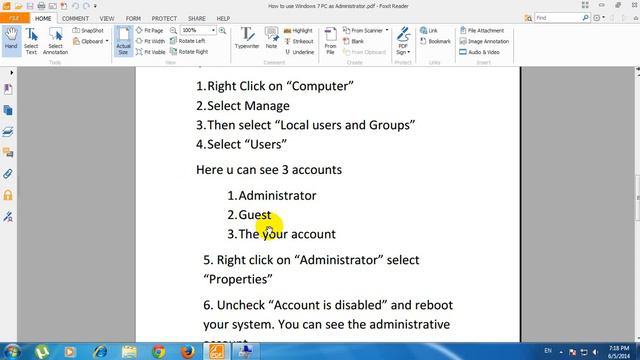The height and width of the screenshot is (360, 640).
Task: Open the Bookmarks side panel
Action: (x=8, y=89)
